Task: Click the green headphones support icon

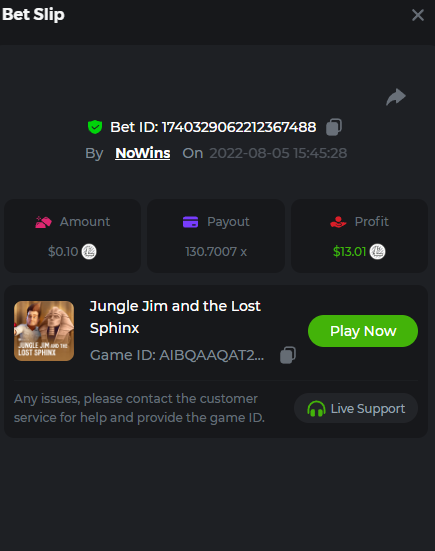Action: (x=316, y=409)
